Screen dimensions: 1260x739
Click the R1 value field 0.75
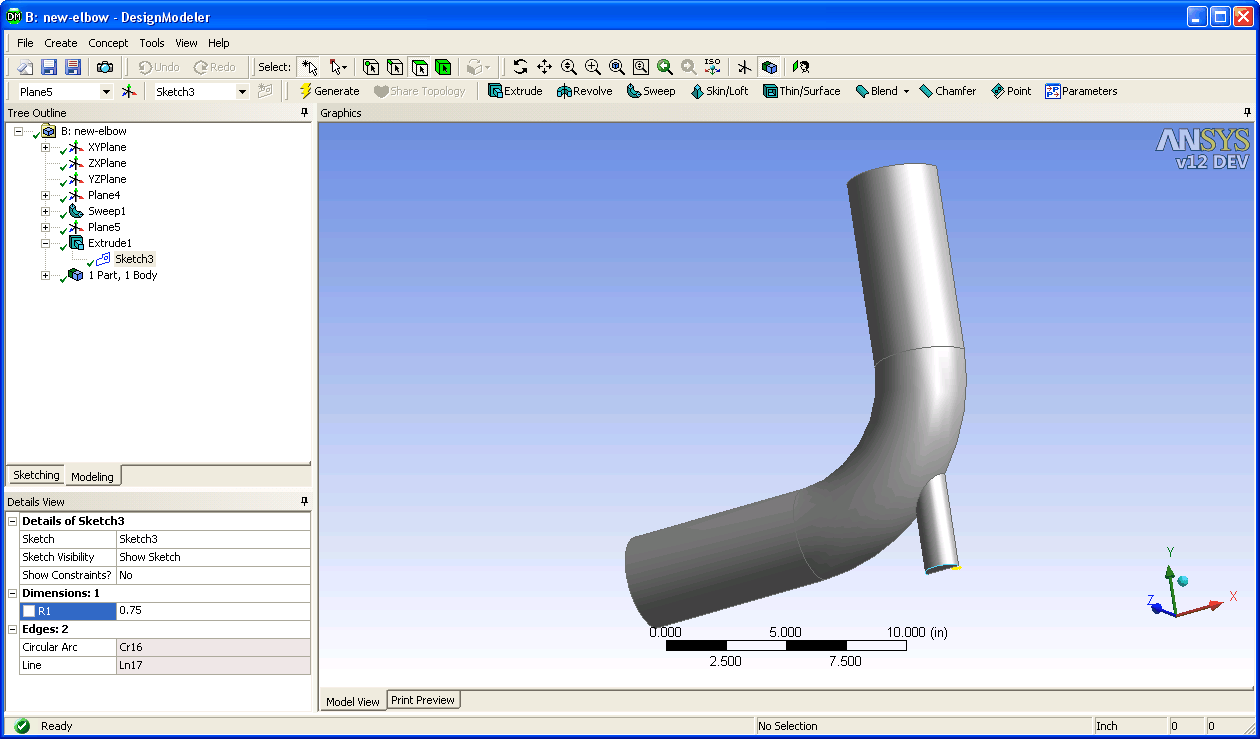coord(213,610)
